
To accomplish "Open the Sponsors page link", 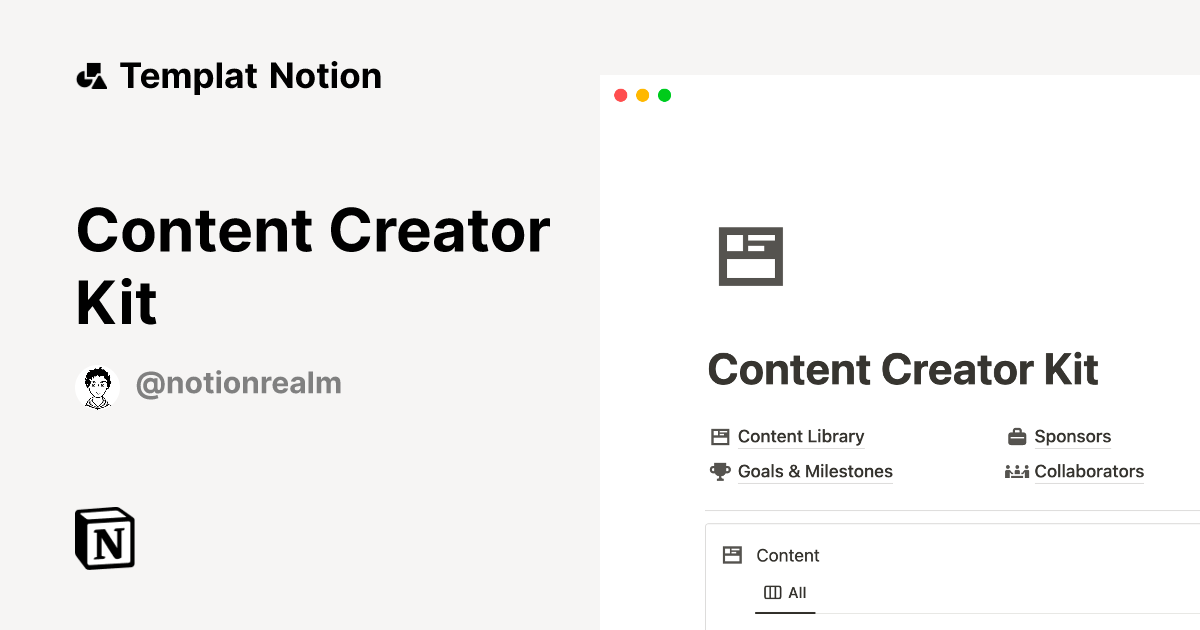I will point(1072,437).
